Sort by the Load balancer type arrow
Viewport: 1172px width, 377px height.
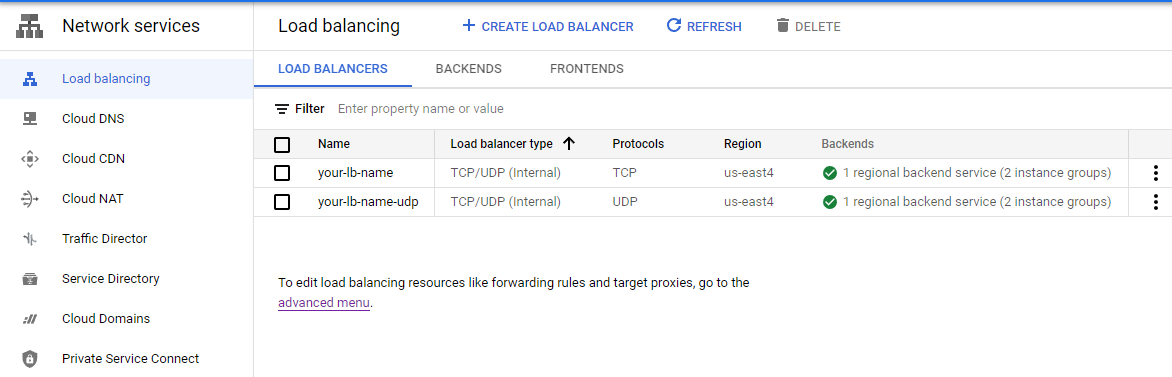tap(569, 144)
